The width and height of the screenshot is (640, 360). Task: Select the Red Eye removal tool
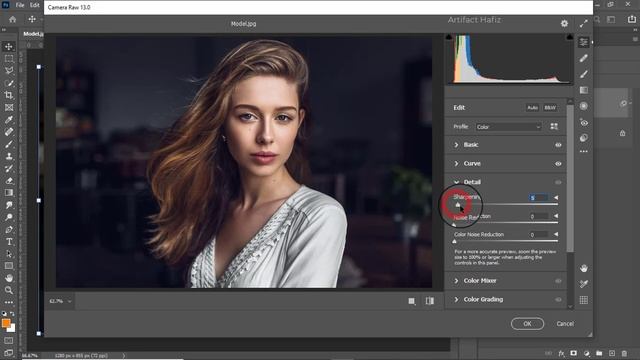(x=584, y=122)
